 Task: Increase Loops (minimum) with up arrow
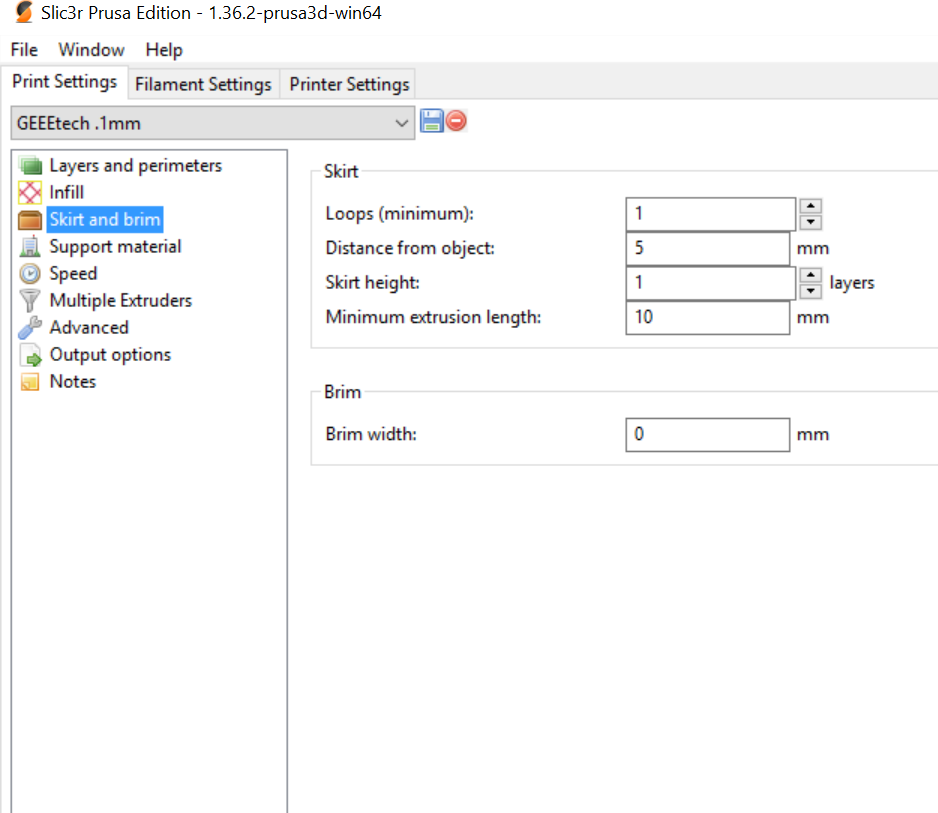(811, 206)
